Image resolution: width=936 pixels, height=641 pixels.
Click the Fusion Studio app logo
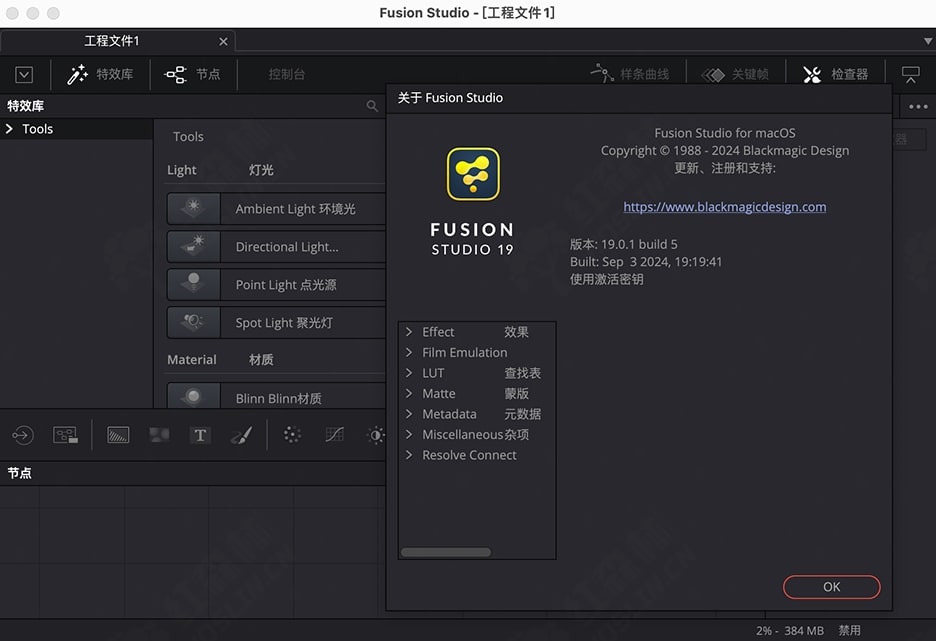[x=473, y=174]
